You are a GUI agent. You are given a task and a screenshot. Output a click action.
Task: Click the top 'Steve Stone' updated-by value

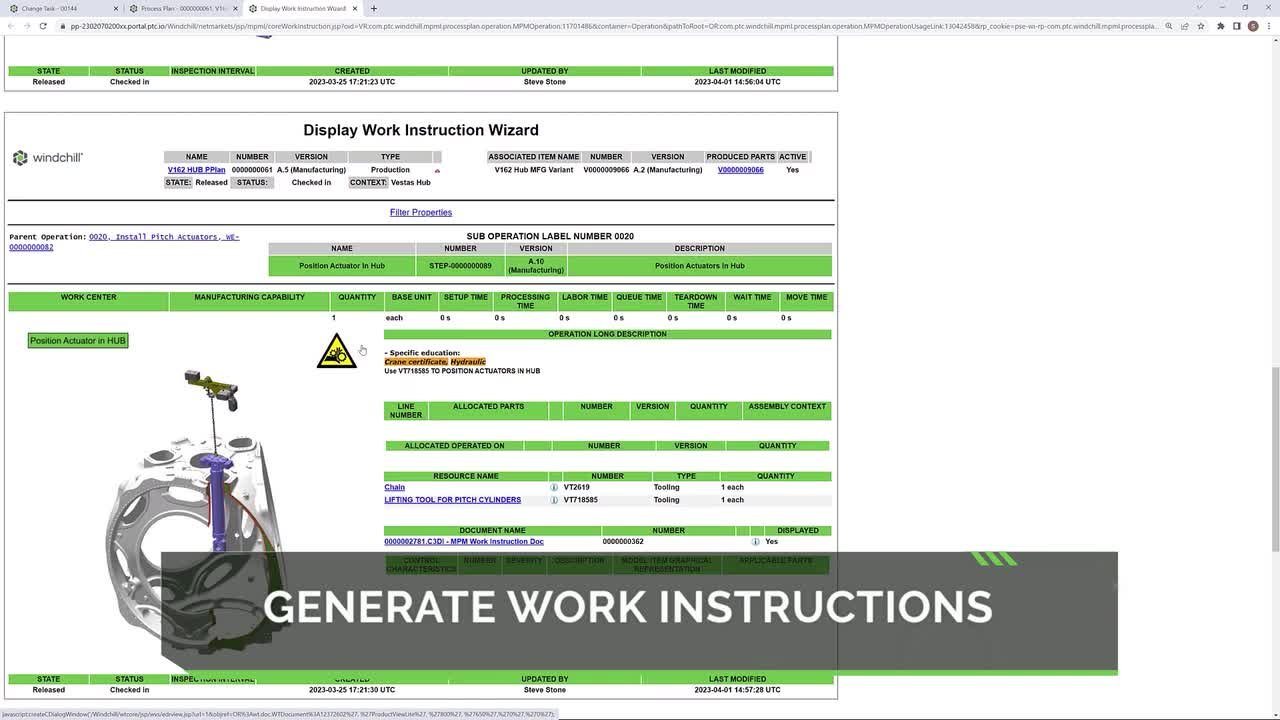545,82
